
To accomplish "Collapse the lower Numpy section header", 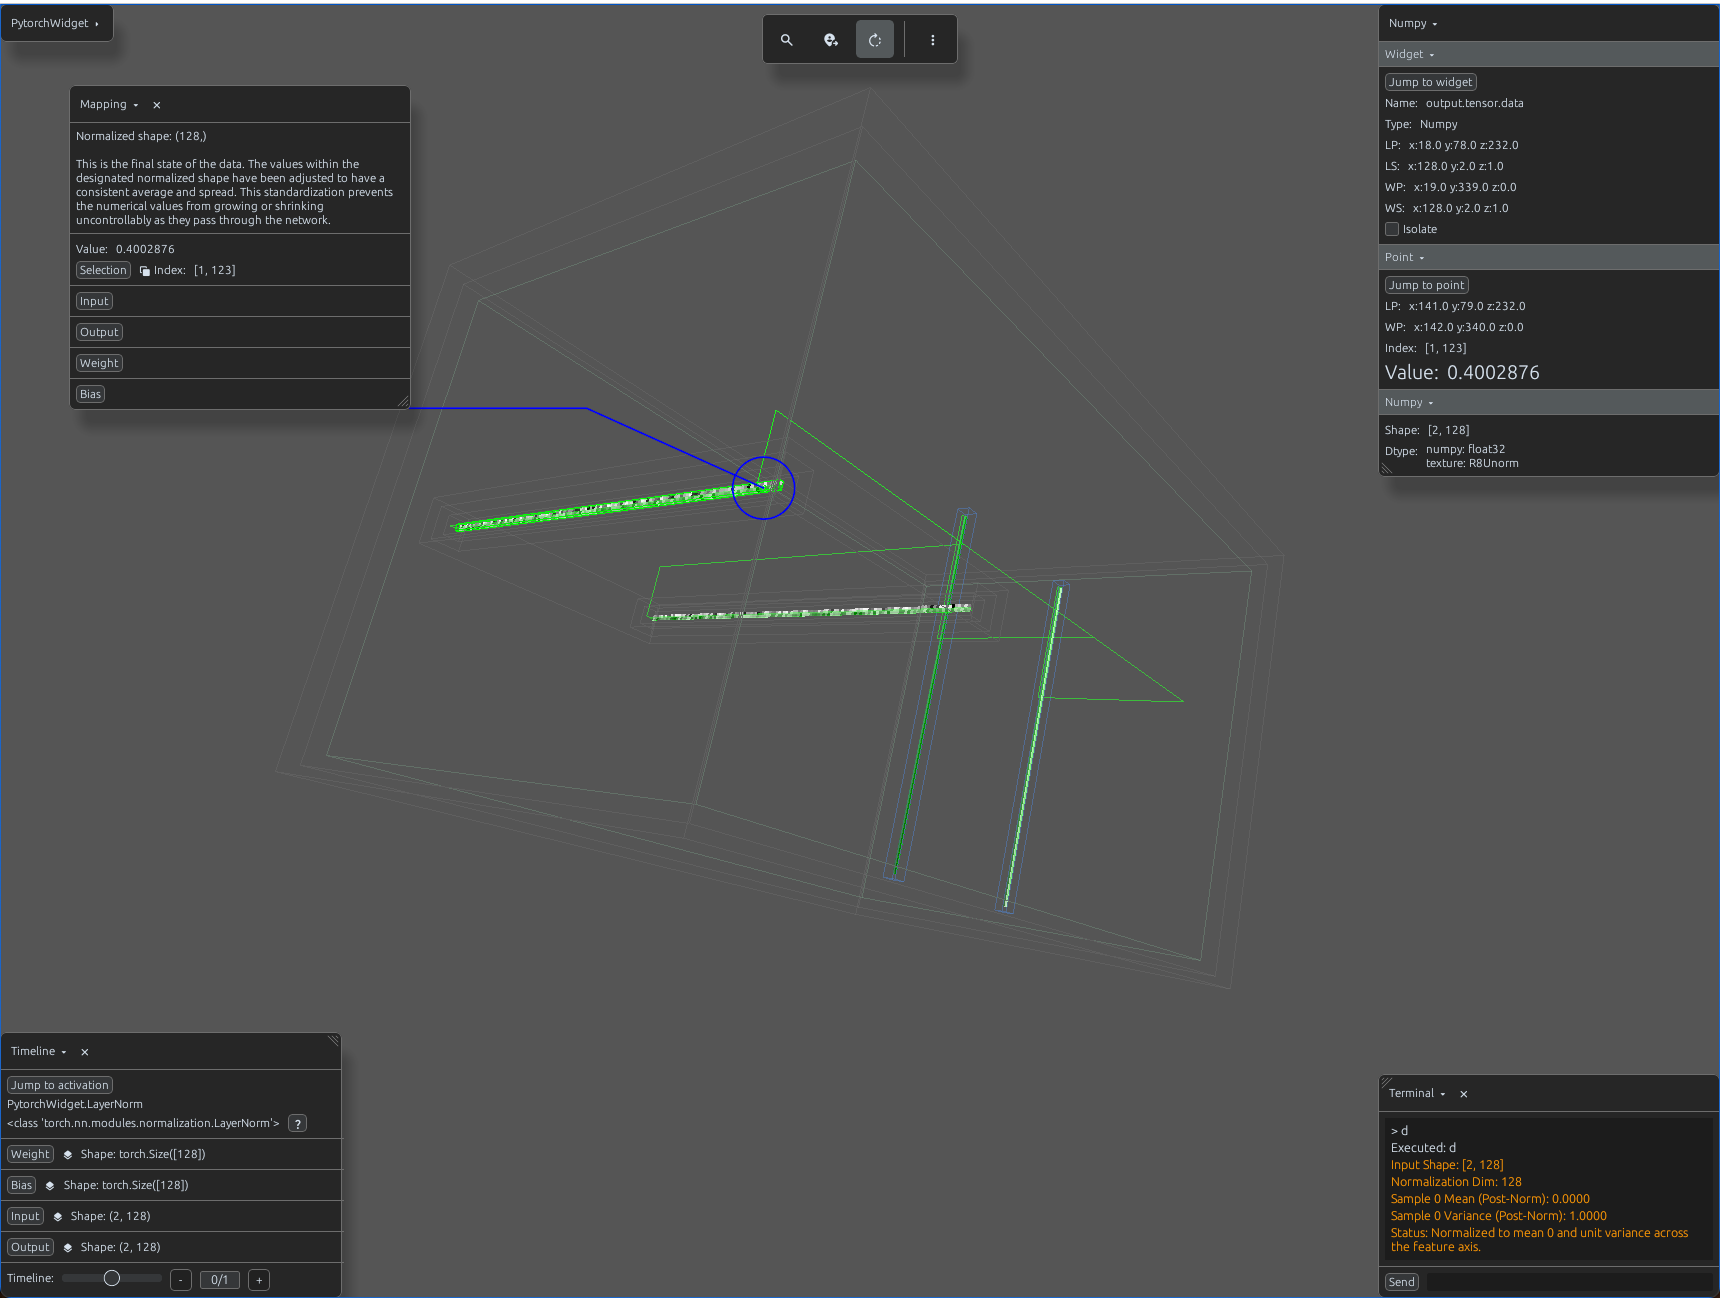I will 1549,402.
